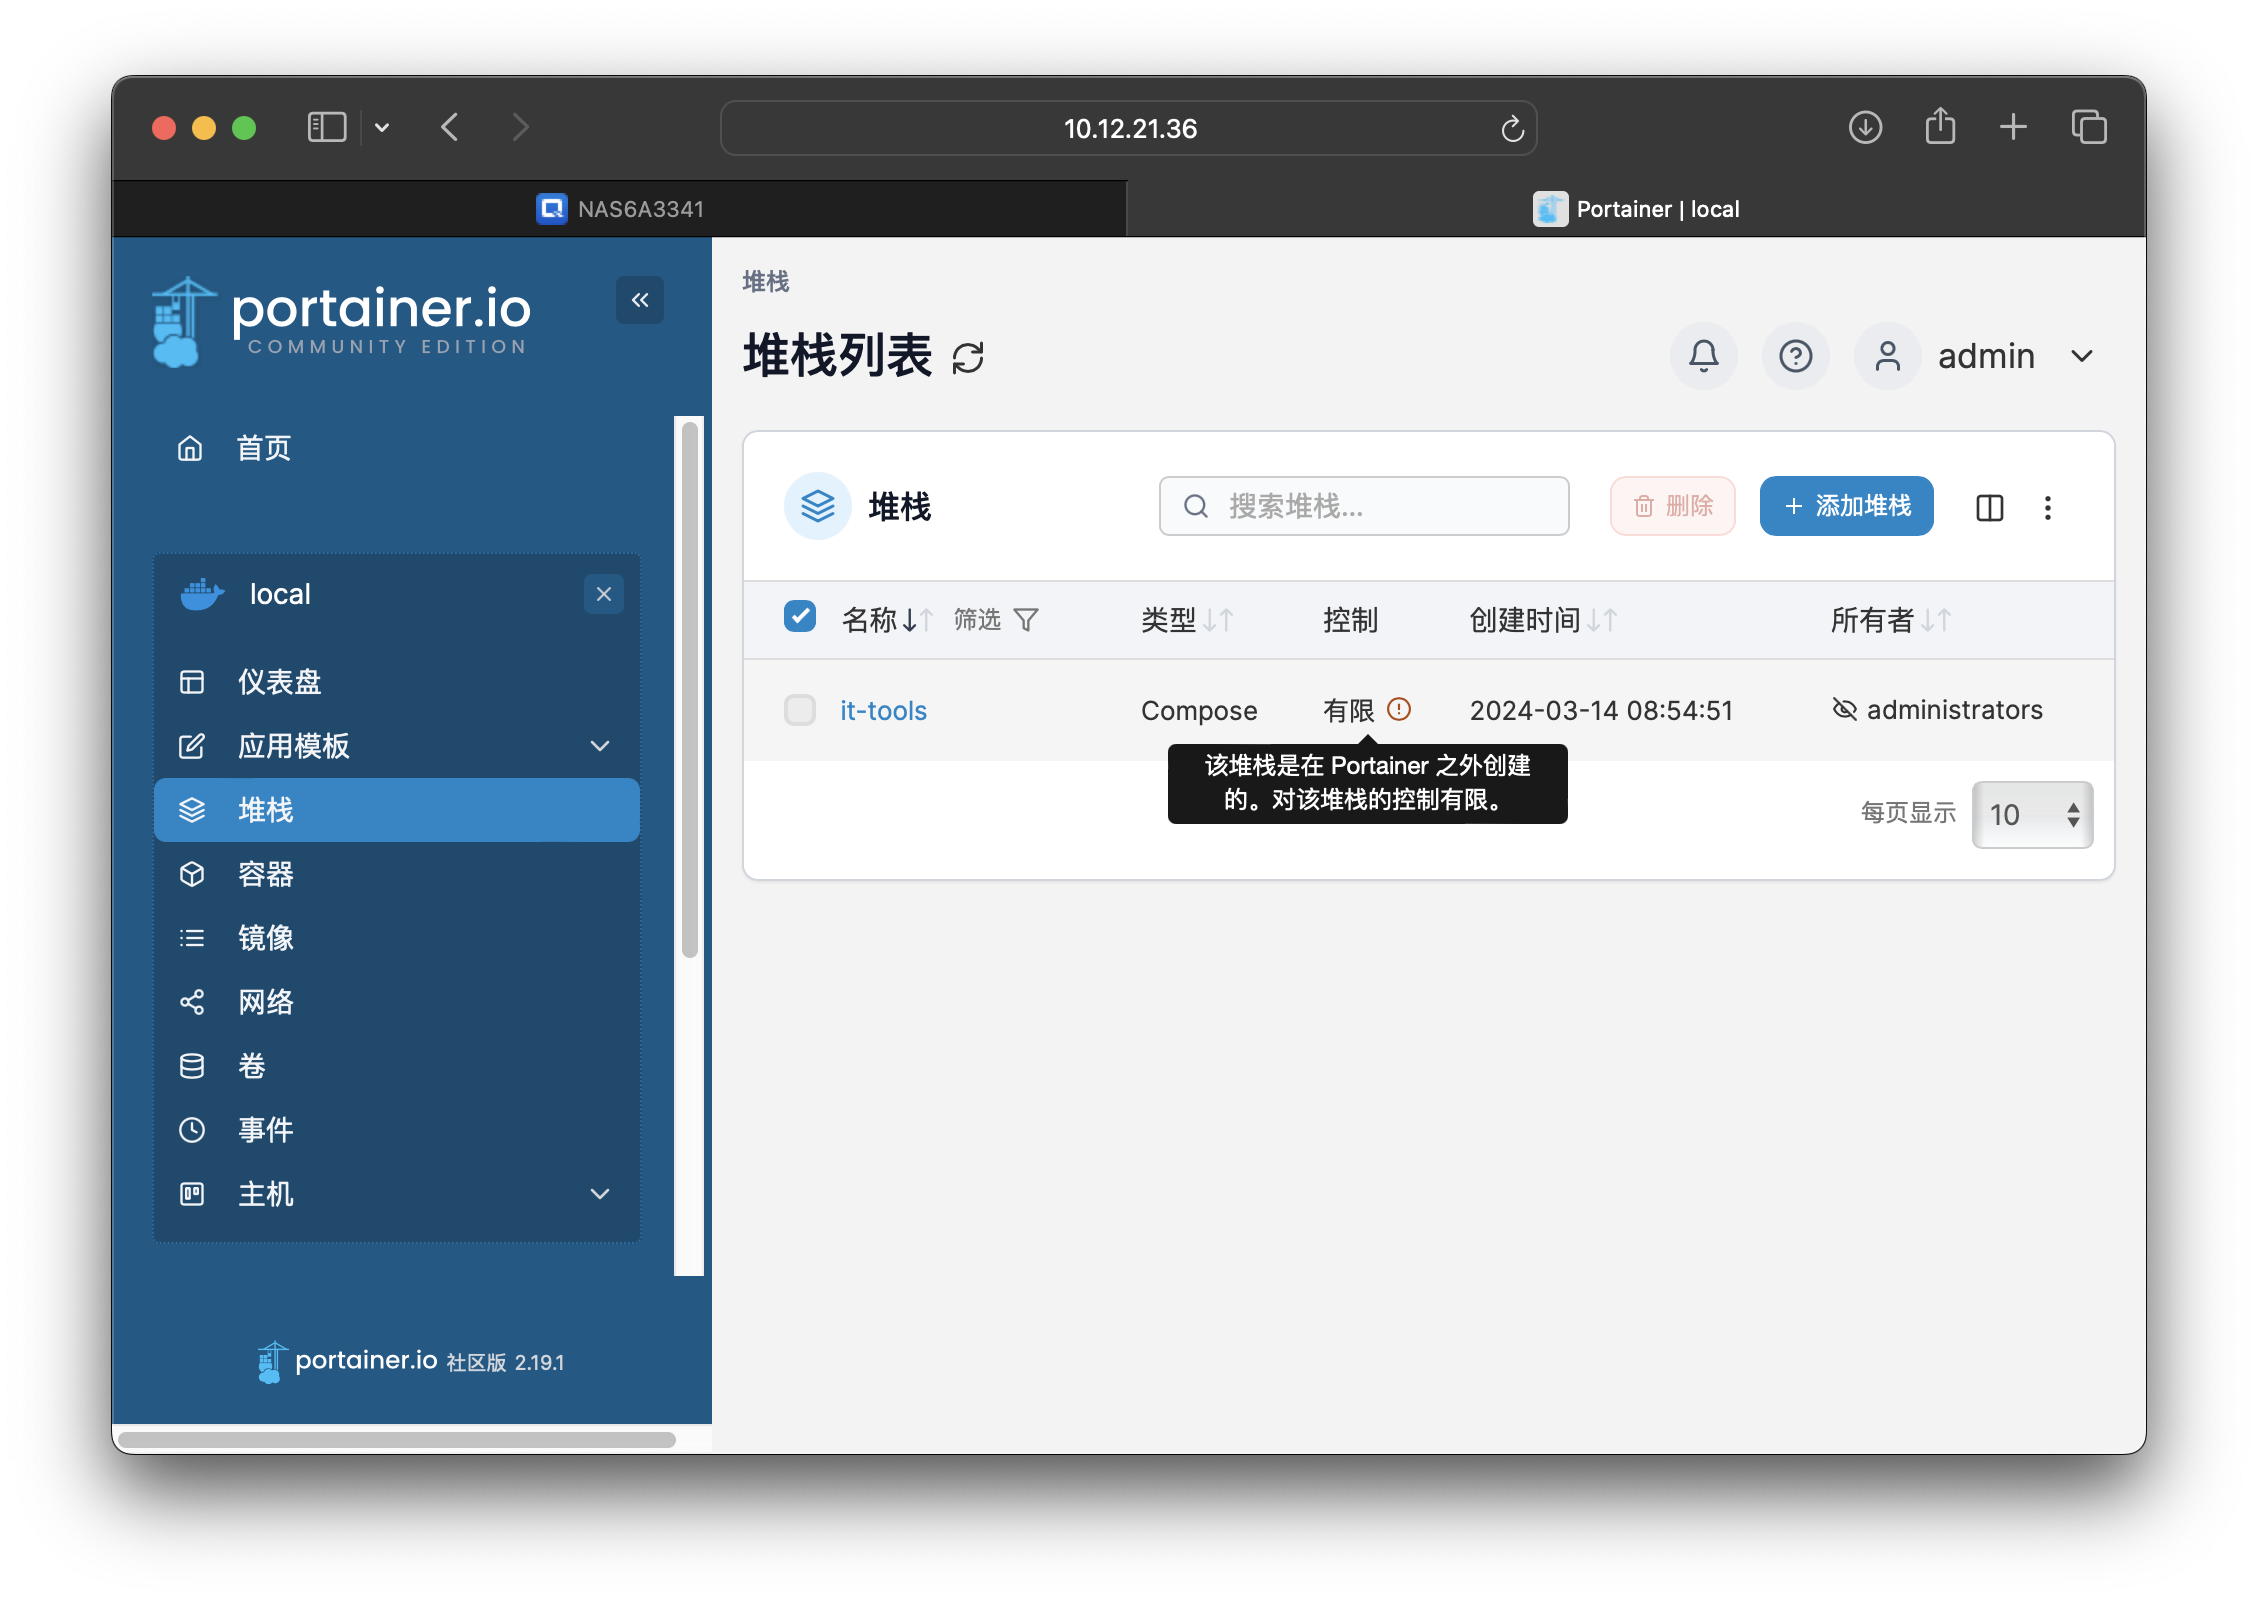Click the filter funnel icon
2258x1602 pixels.
pyautogui.click(x=1026, y=621)
